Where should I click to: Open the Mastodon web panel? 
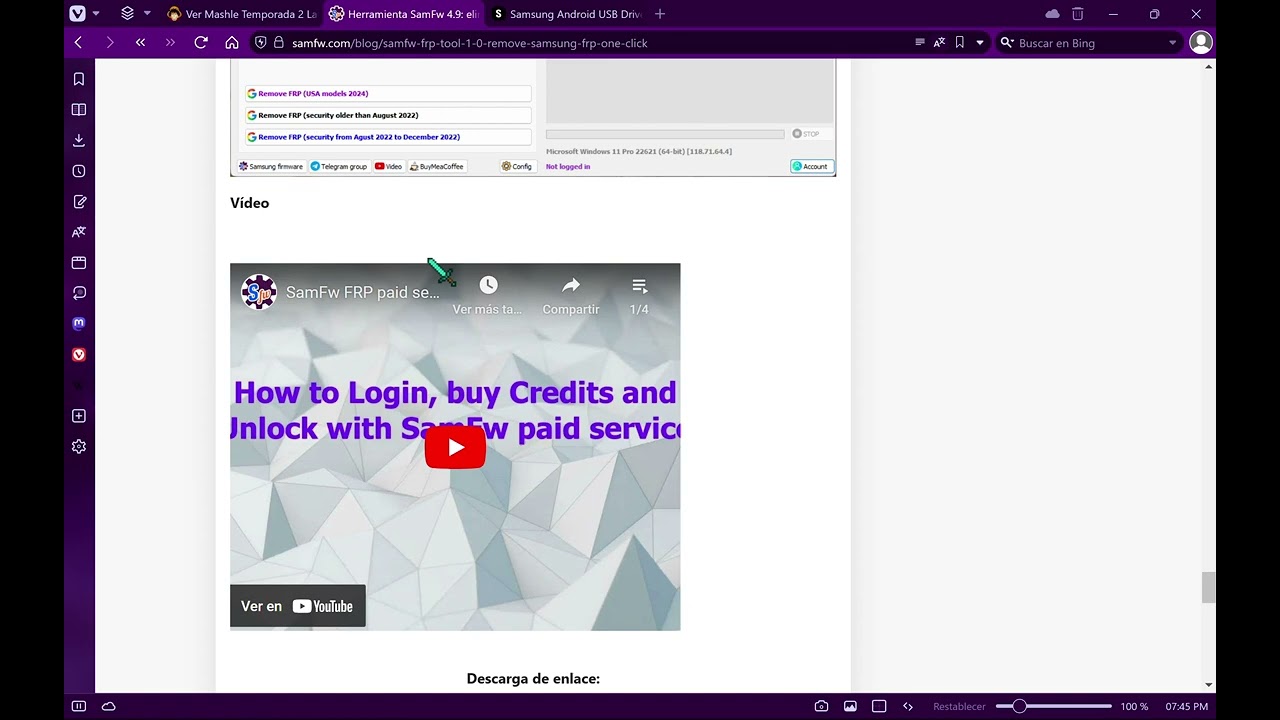79,324
